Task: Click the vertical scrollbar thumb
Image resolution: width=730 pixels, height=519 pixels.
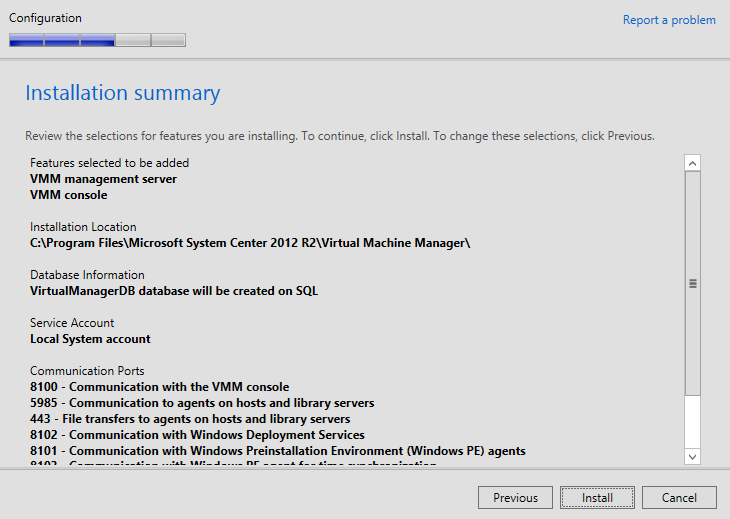Action: pyautogui.click(x=692, y=283)
